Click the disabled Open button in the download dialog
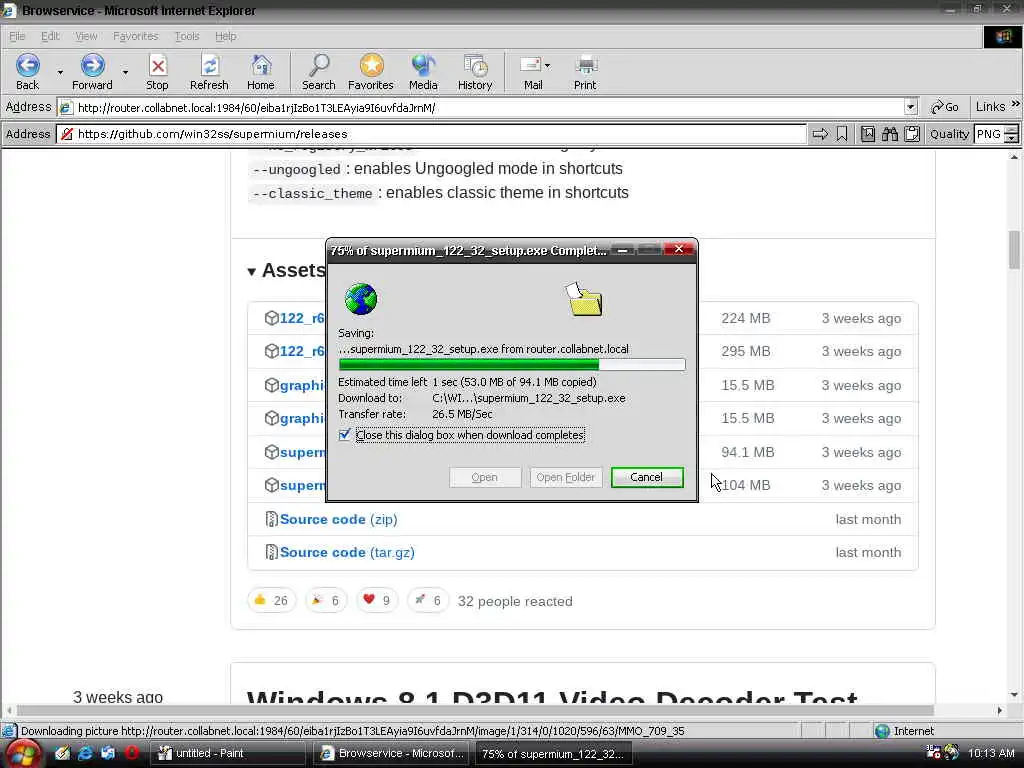 pos(485,477)
